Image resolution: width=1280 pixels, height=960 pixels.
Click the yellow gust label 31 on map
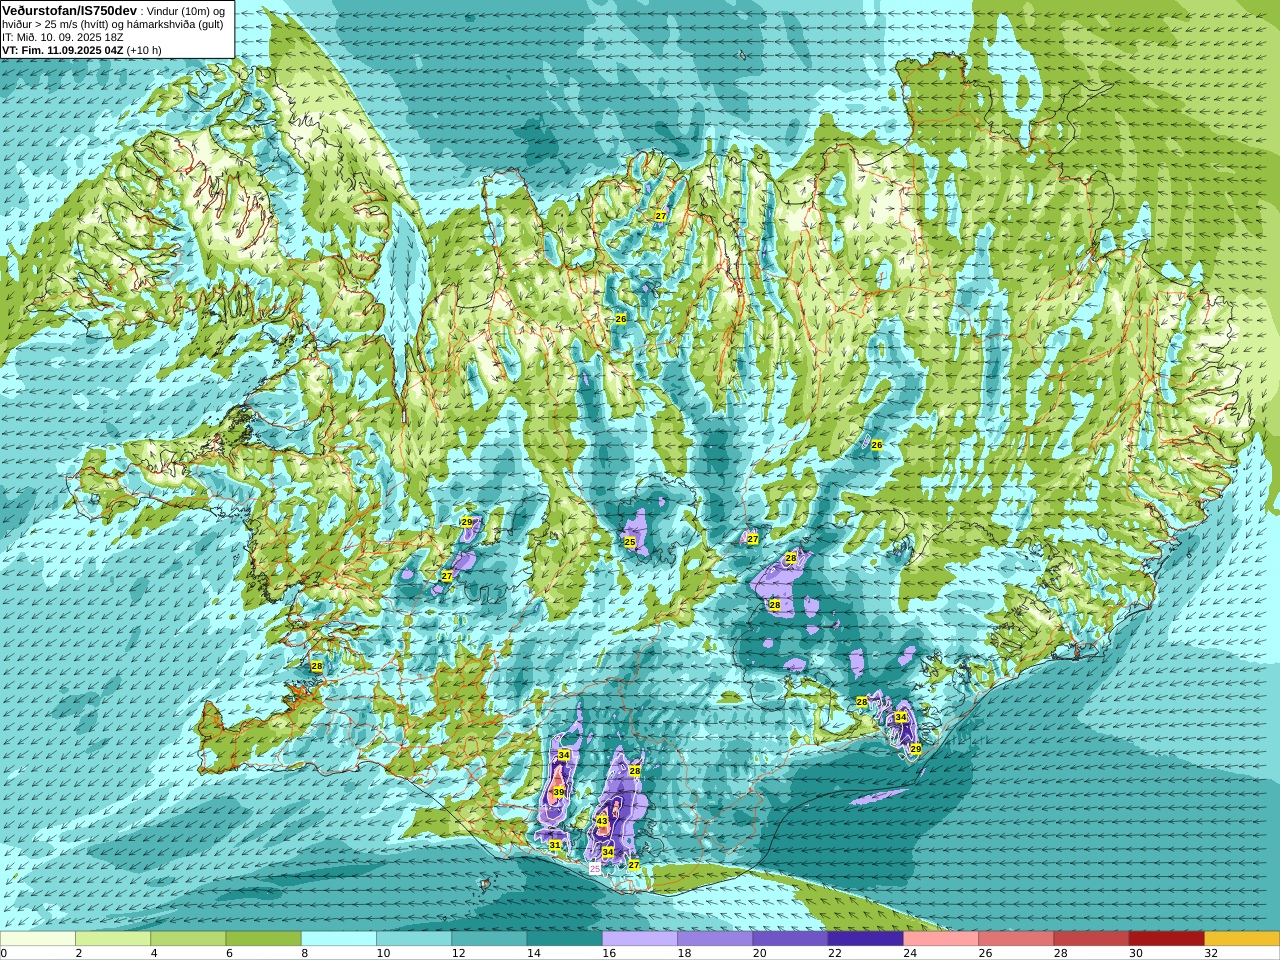[555, 845]
